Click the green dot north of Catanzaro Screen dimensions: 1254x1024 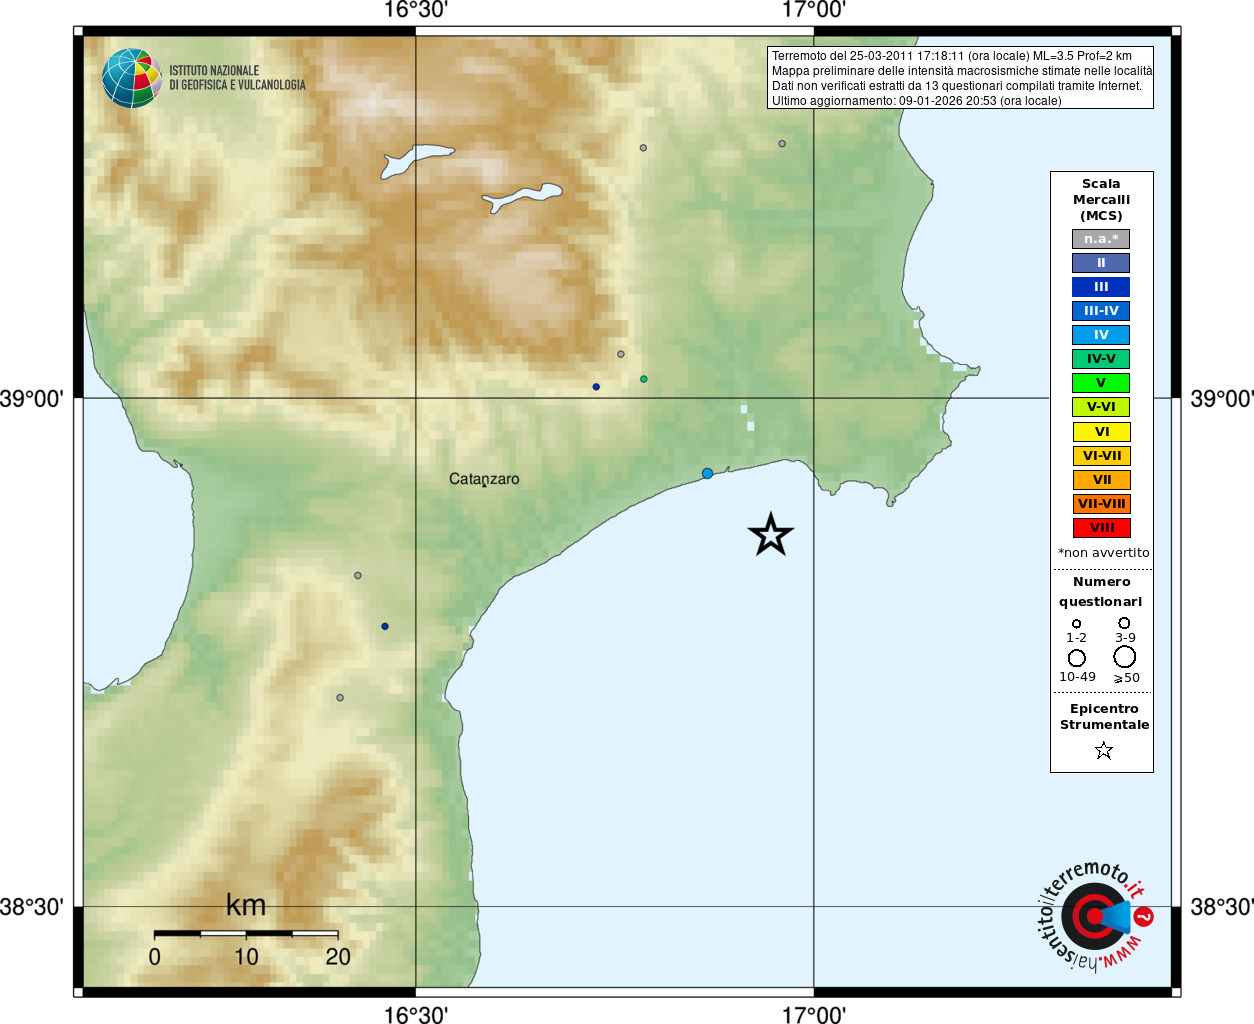[644, 379]
